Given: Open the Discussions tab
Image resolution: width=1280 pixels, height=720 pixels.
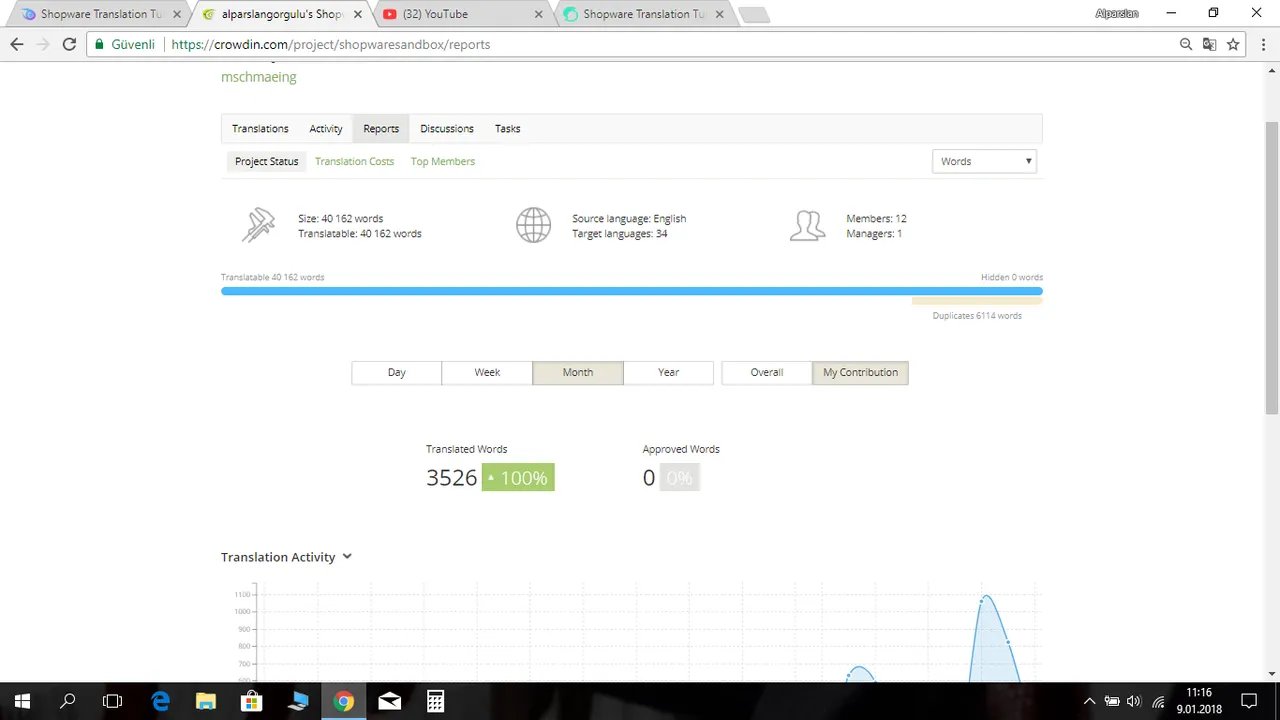Looking at the screenshot, I should click(x=447, y=128).
